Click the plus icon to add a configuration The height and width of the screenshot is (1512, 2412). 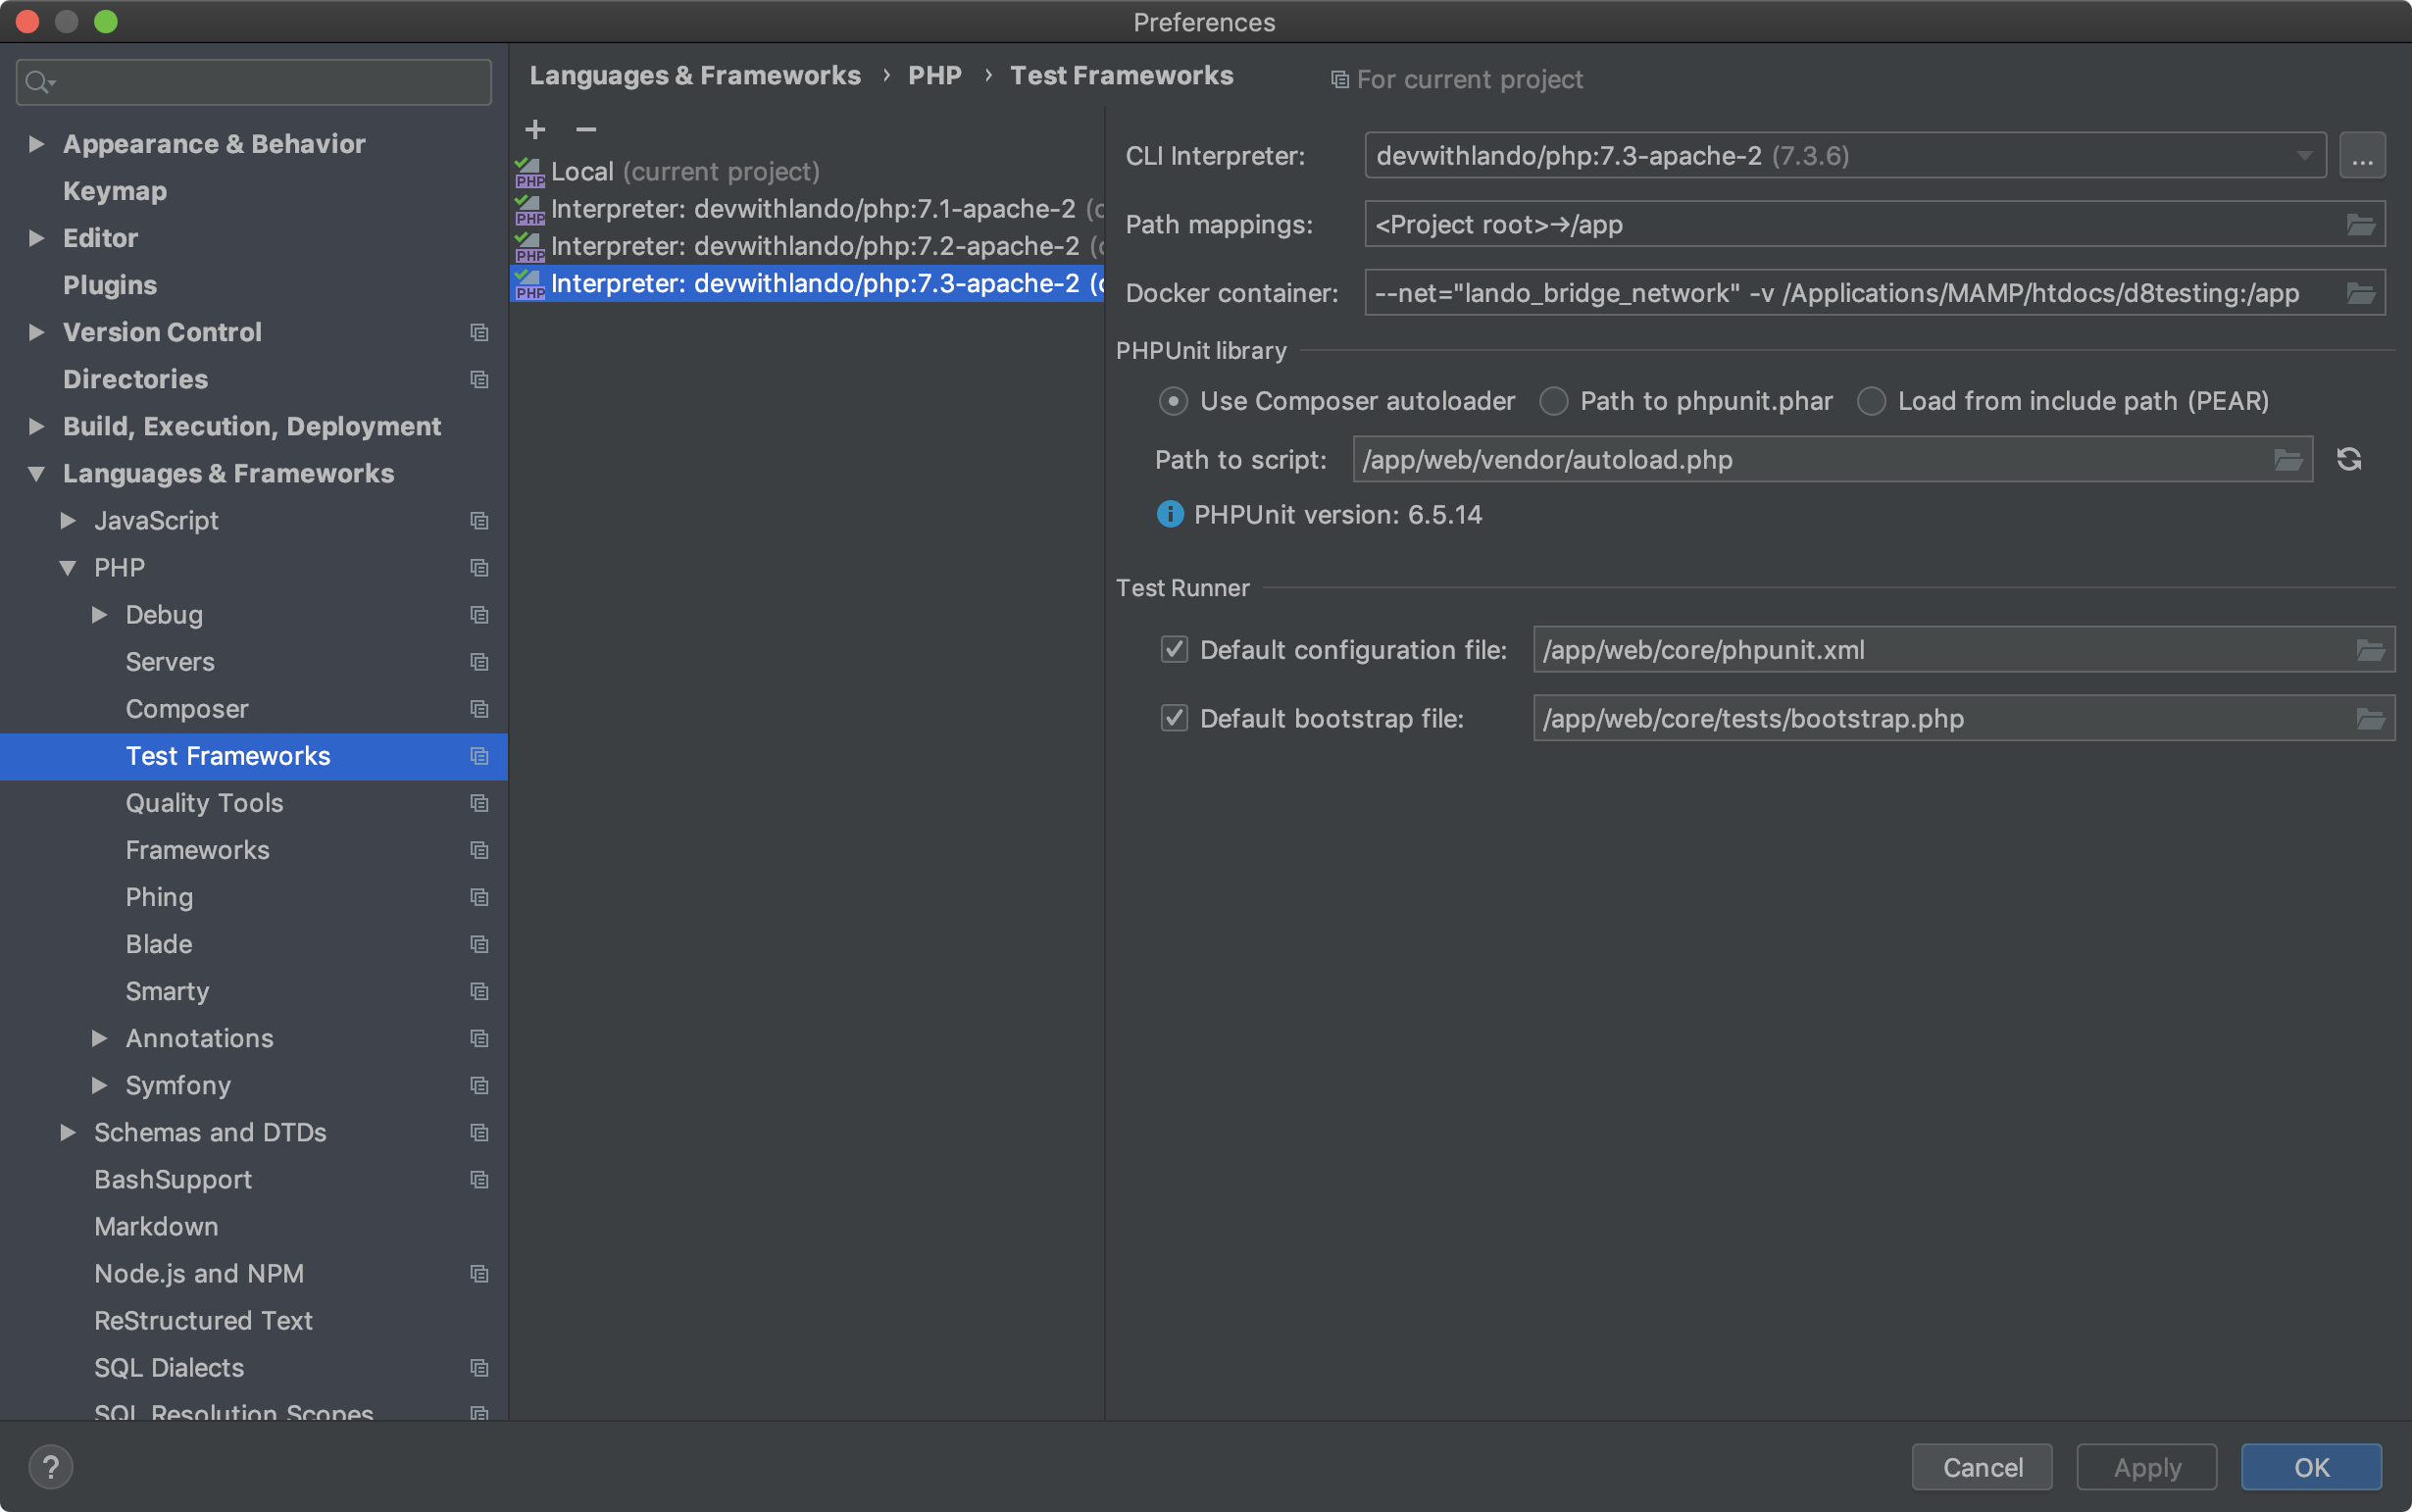point(535,129)
